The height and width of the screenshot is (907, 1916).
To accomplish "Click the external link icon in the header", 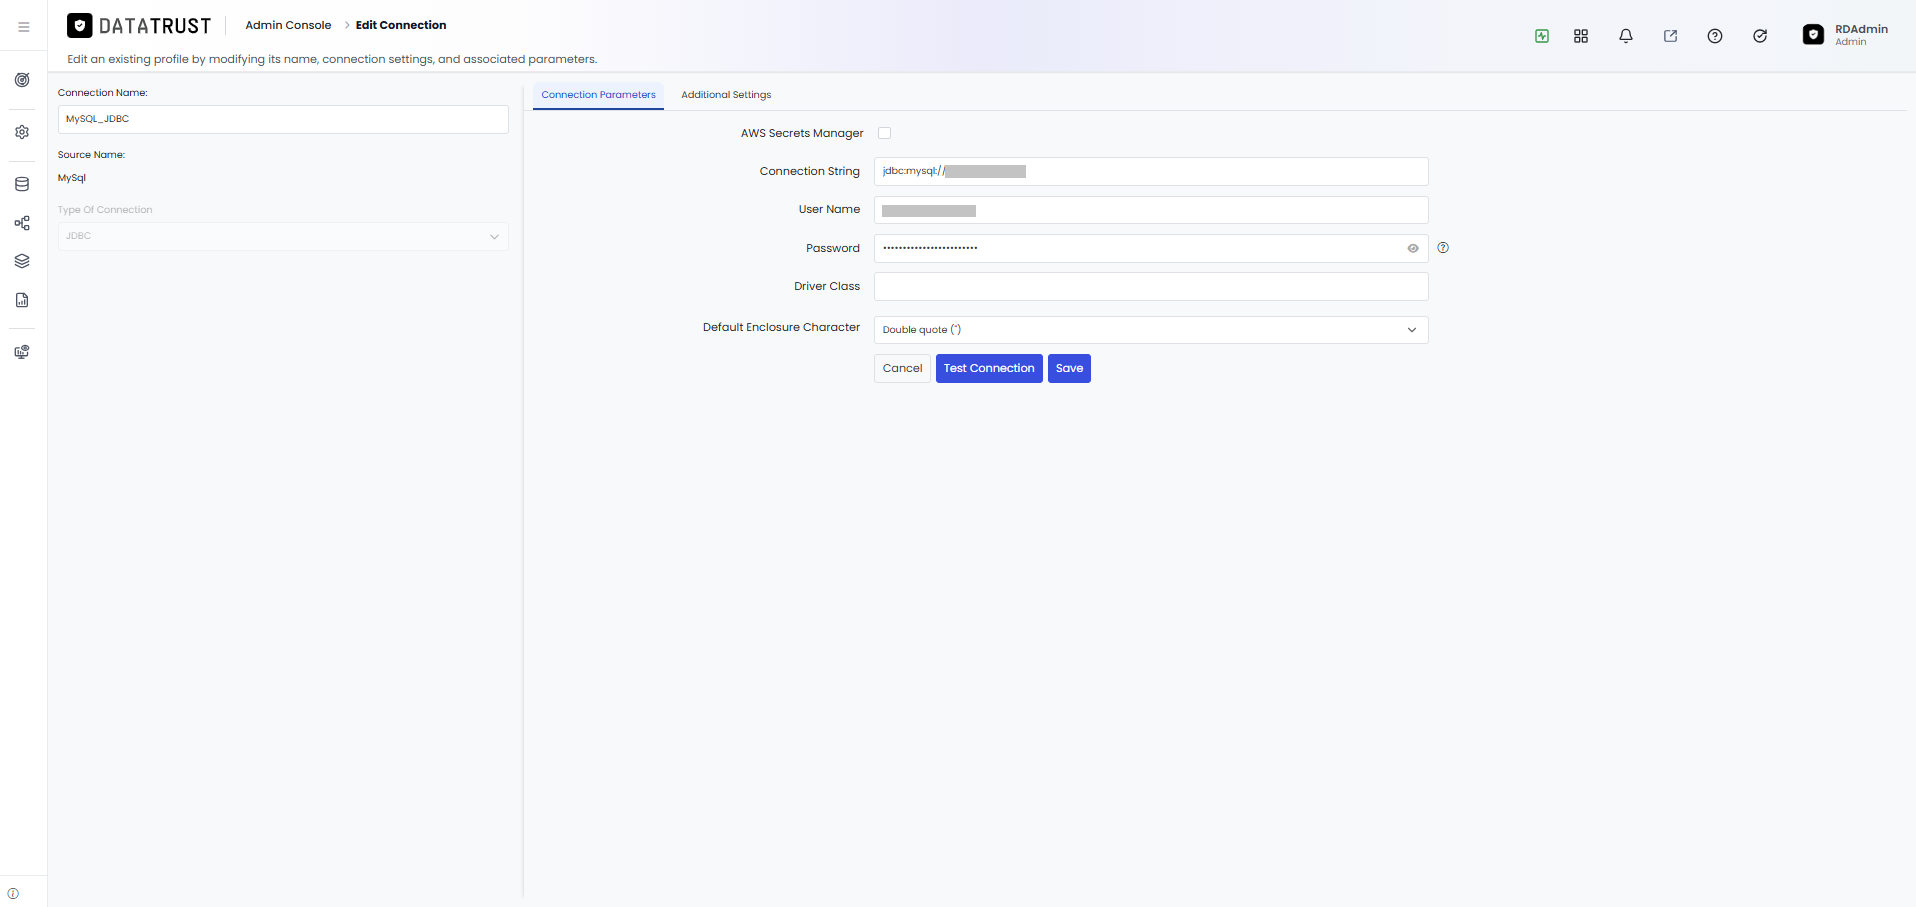I will 1670,36.
